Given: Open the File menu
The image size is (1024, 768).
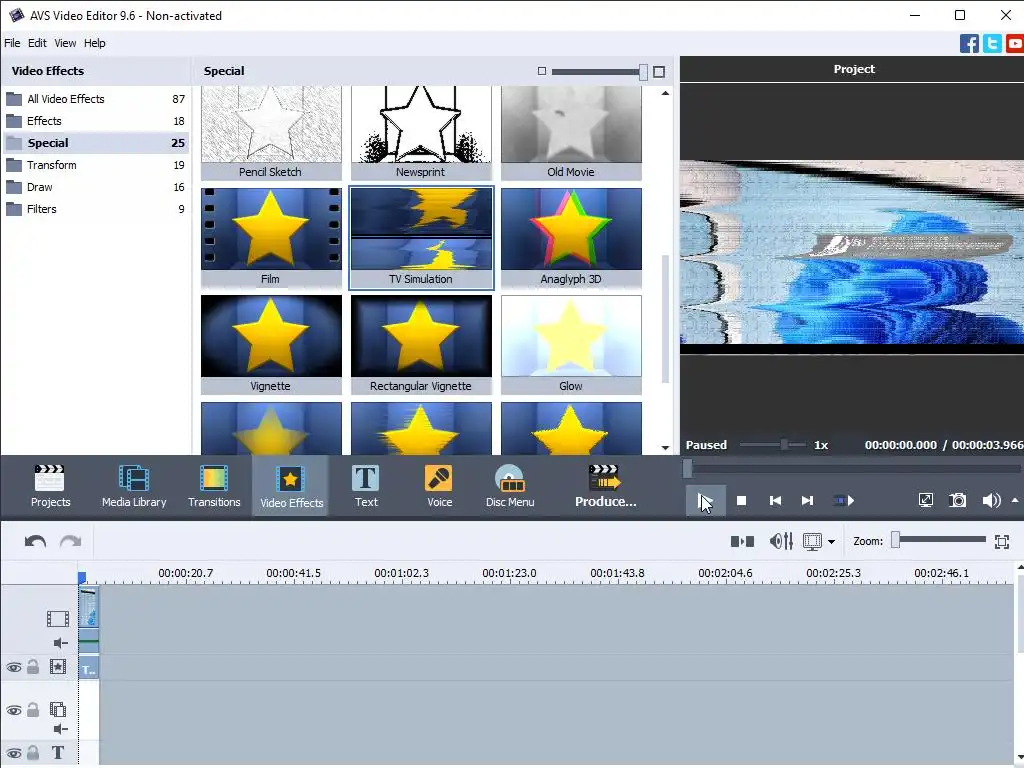Looking at the screenshot, I should (x=12, y=43).
